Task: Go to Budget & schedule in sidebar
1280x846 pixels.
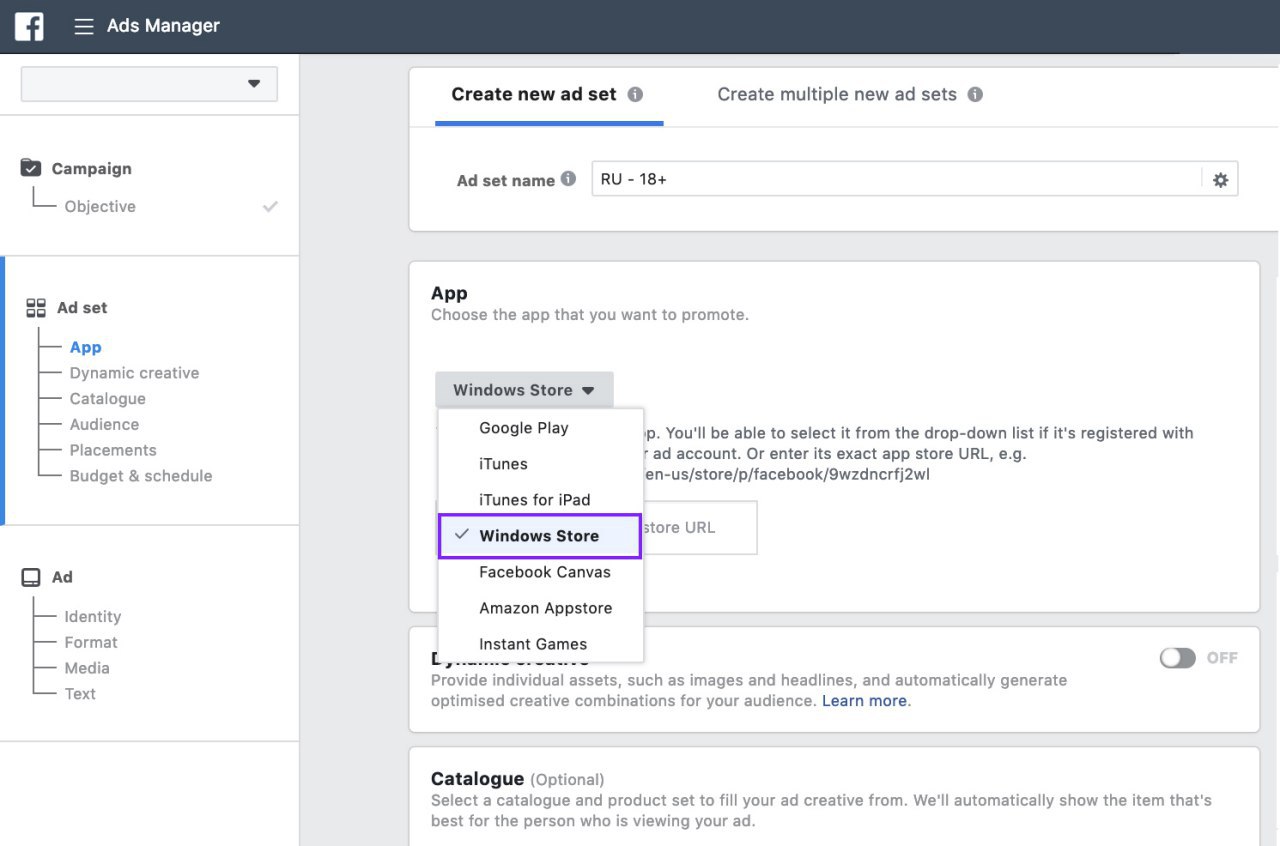Action: pos(141,476)
